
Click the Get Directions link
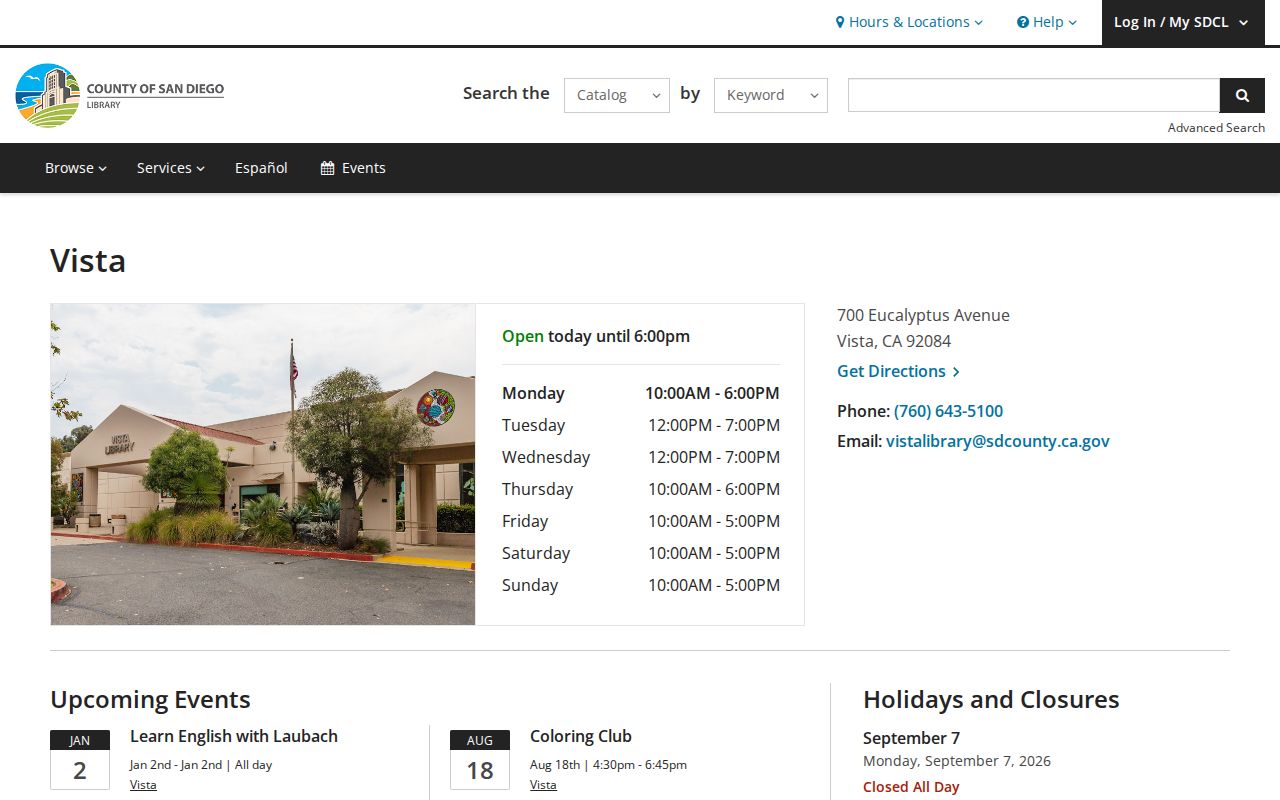(899, 371)
